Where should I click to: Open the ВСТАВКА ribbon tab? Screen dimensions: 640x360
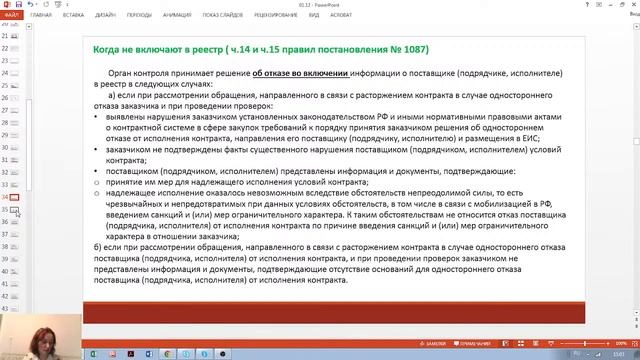pyautogui.click(x=73, y=15)
